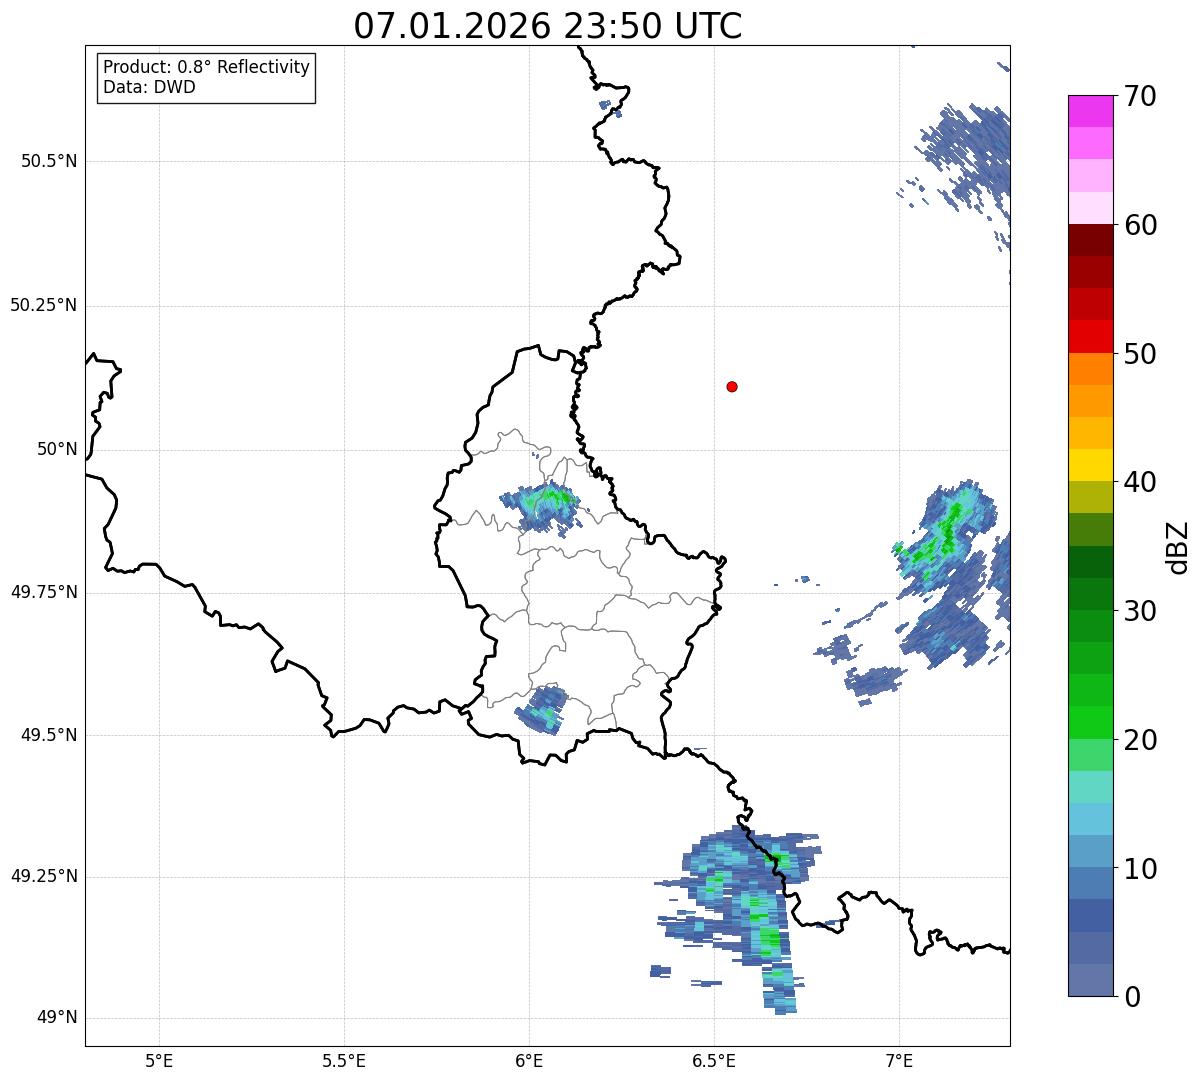Pick the dark maroon colorbar swatch
Screen dimensions: 1202x1081
point(1090,240)
